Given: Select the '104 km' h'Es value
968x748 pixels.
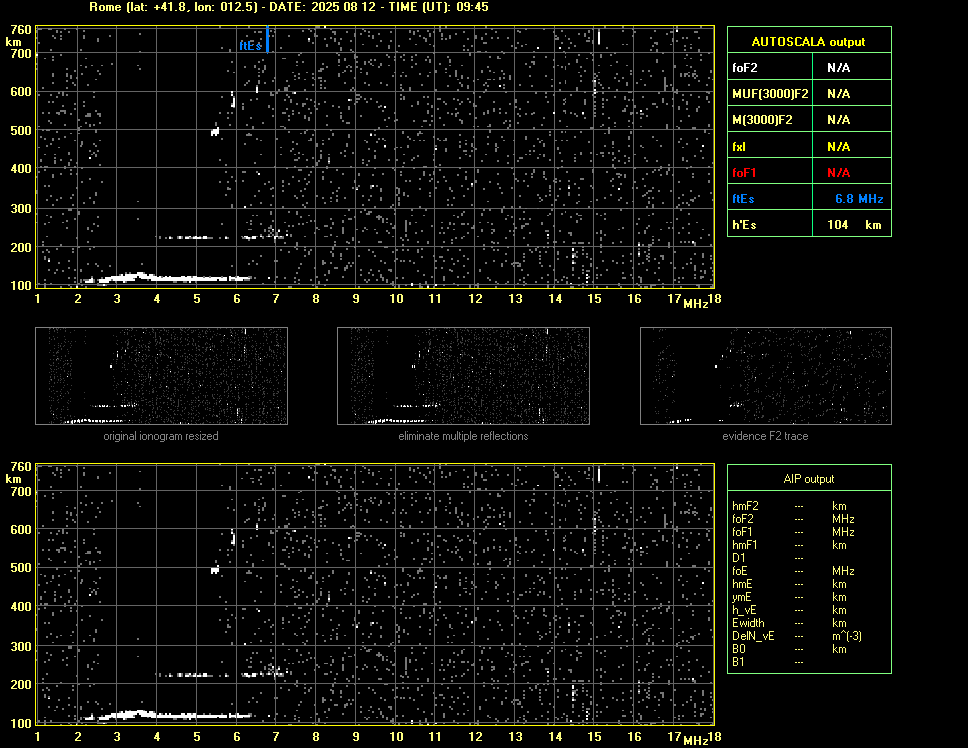Looking at the screenshot, I should (854, 225).
